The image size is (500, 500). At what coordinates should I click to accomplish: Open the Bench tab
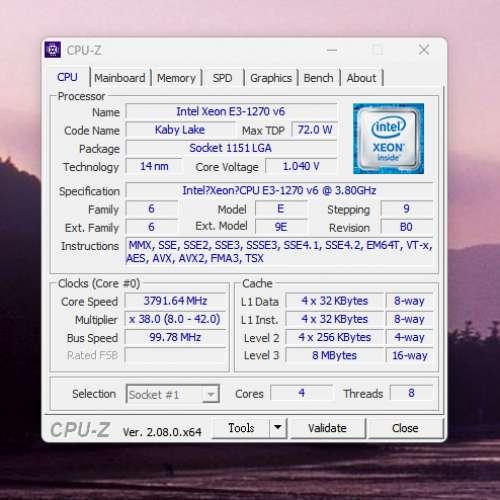[318, 78]
